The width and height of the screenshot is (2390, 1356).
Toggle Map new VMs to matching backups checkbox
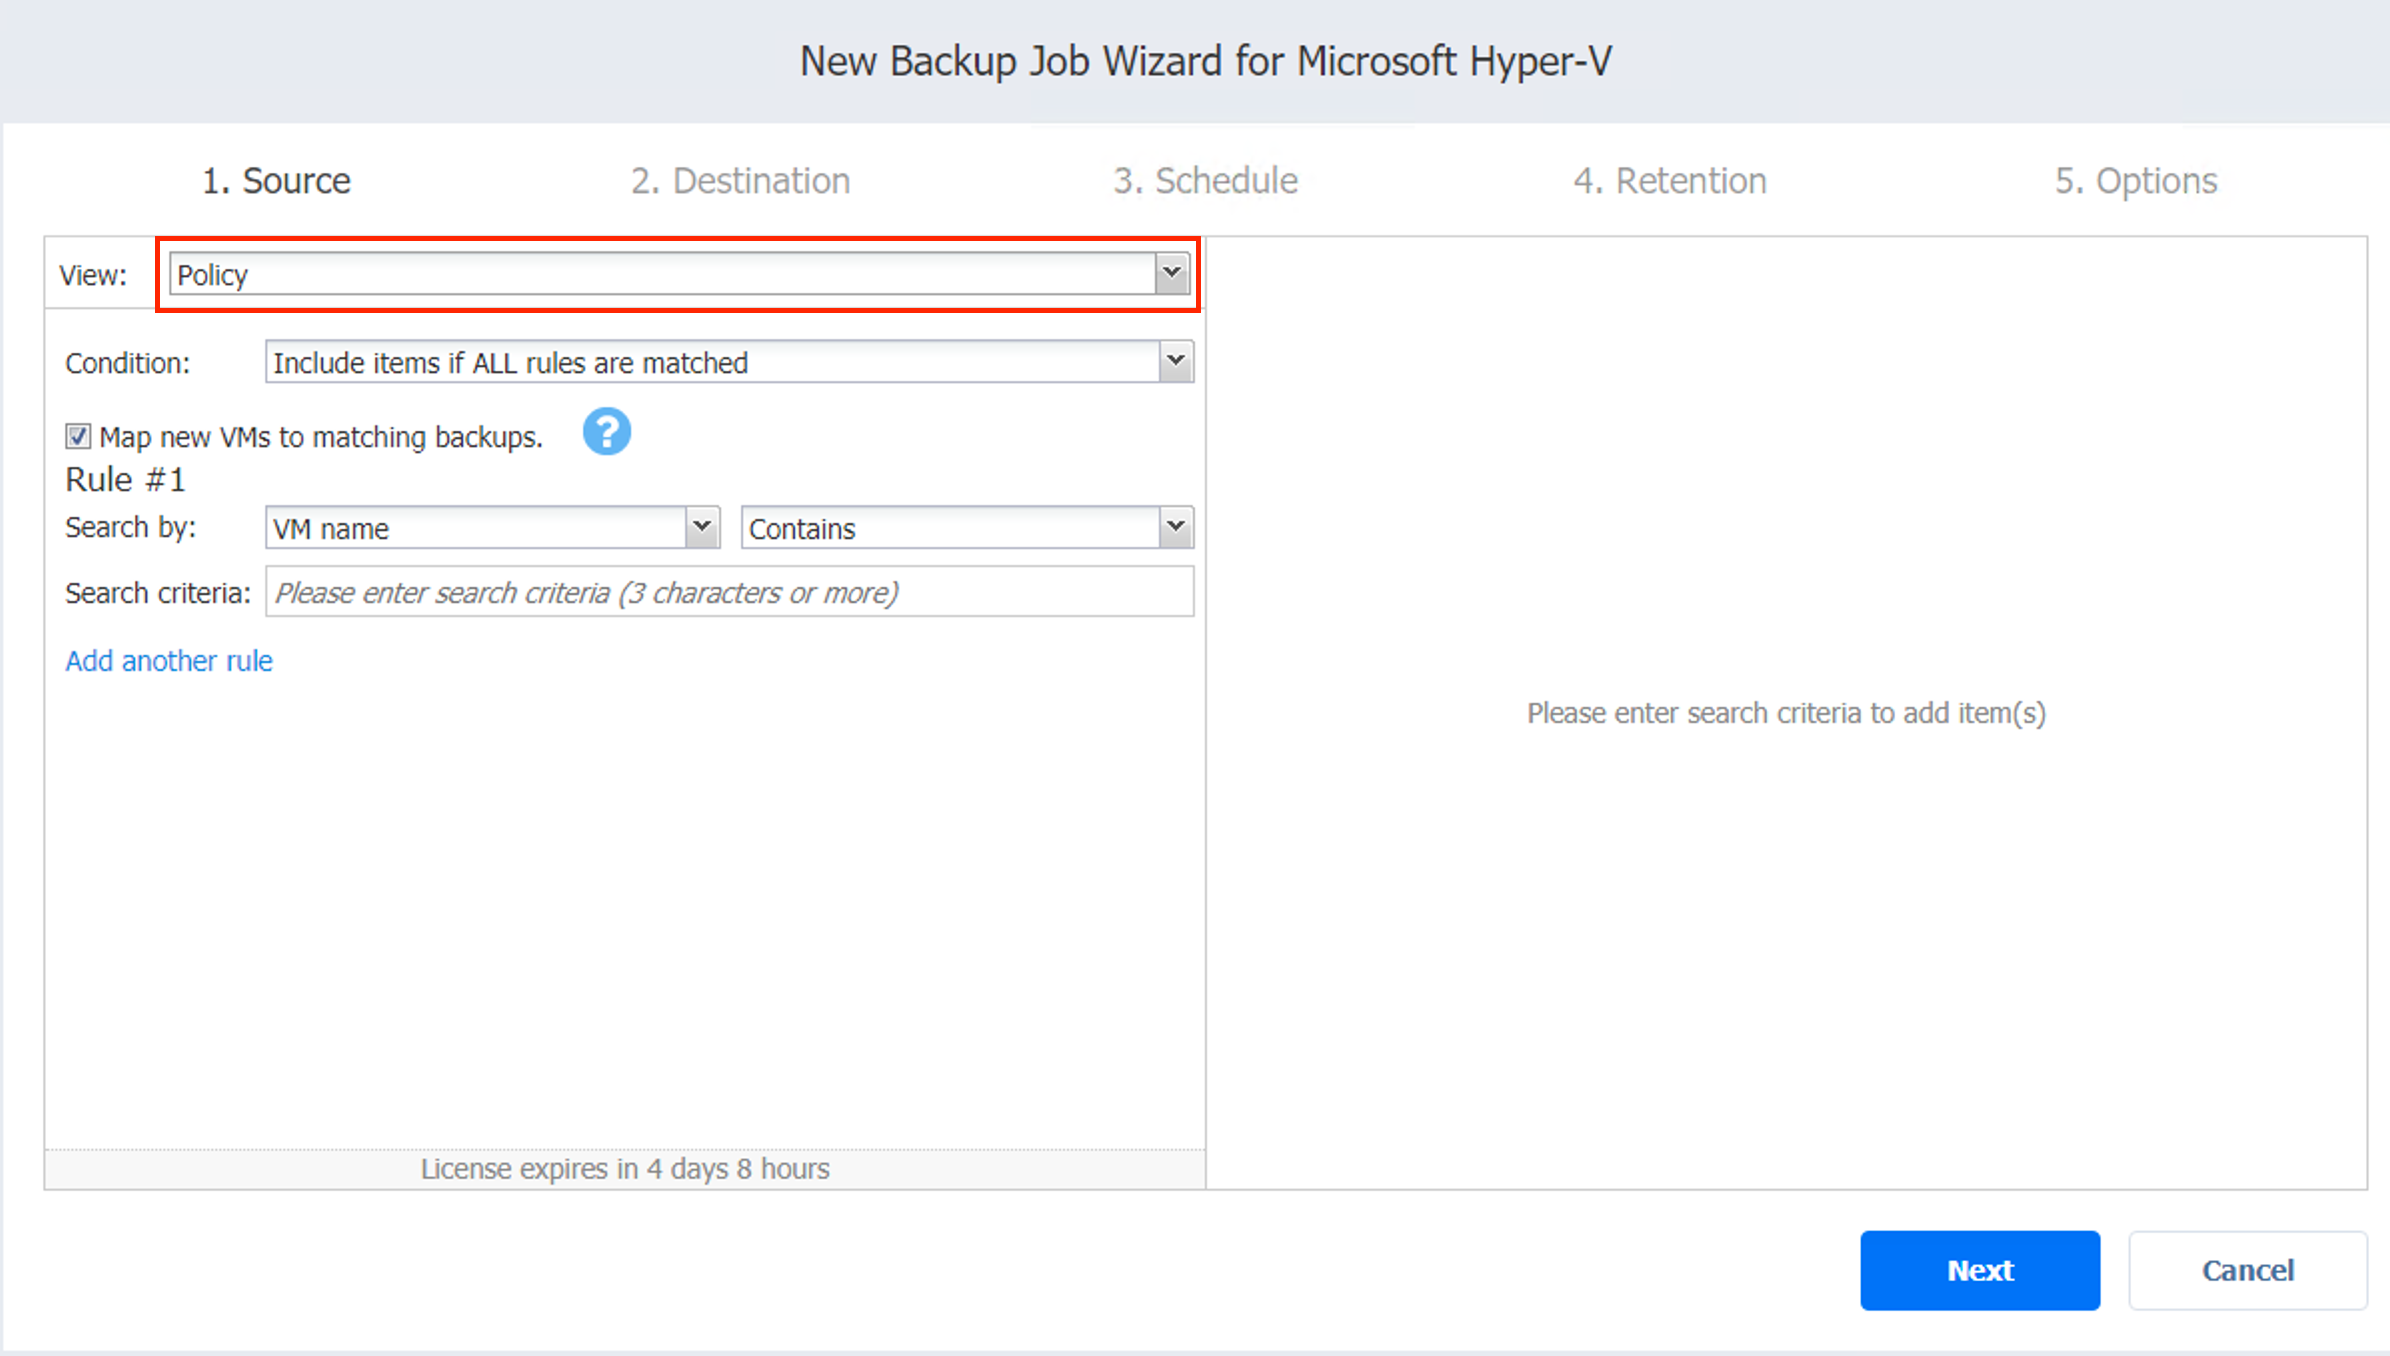[x=78, y=437]
